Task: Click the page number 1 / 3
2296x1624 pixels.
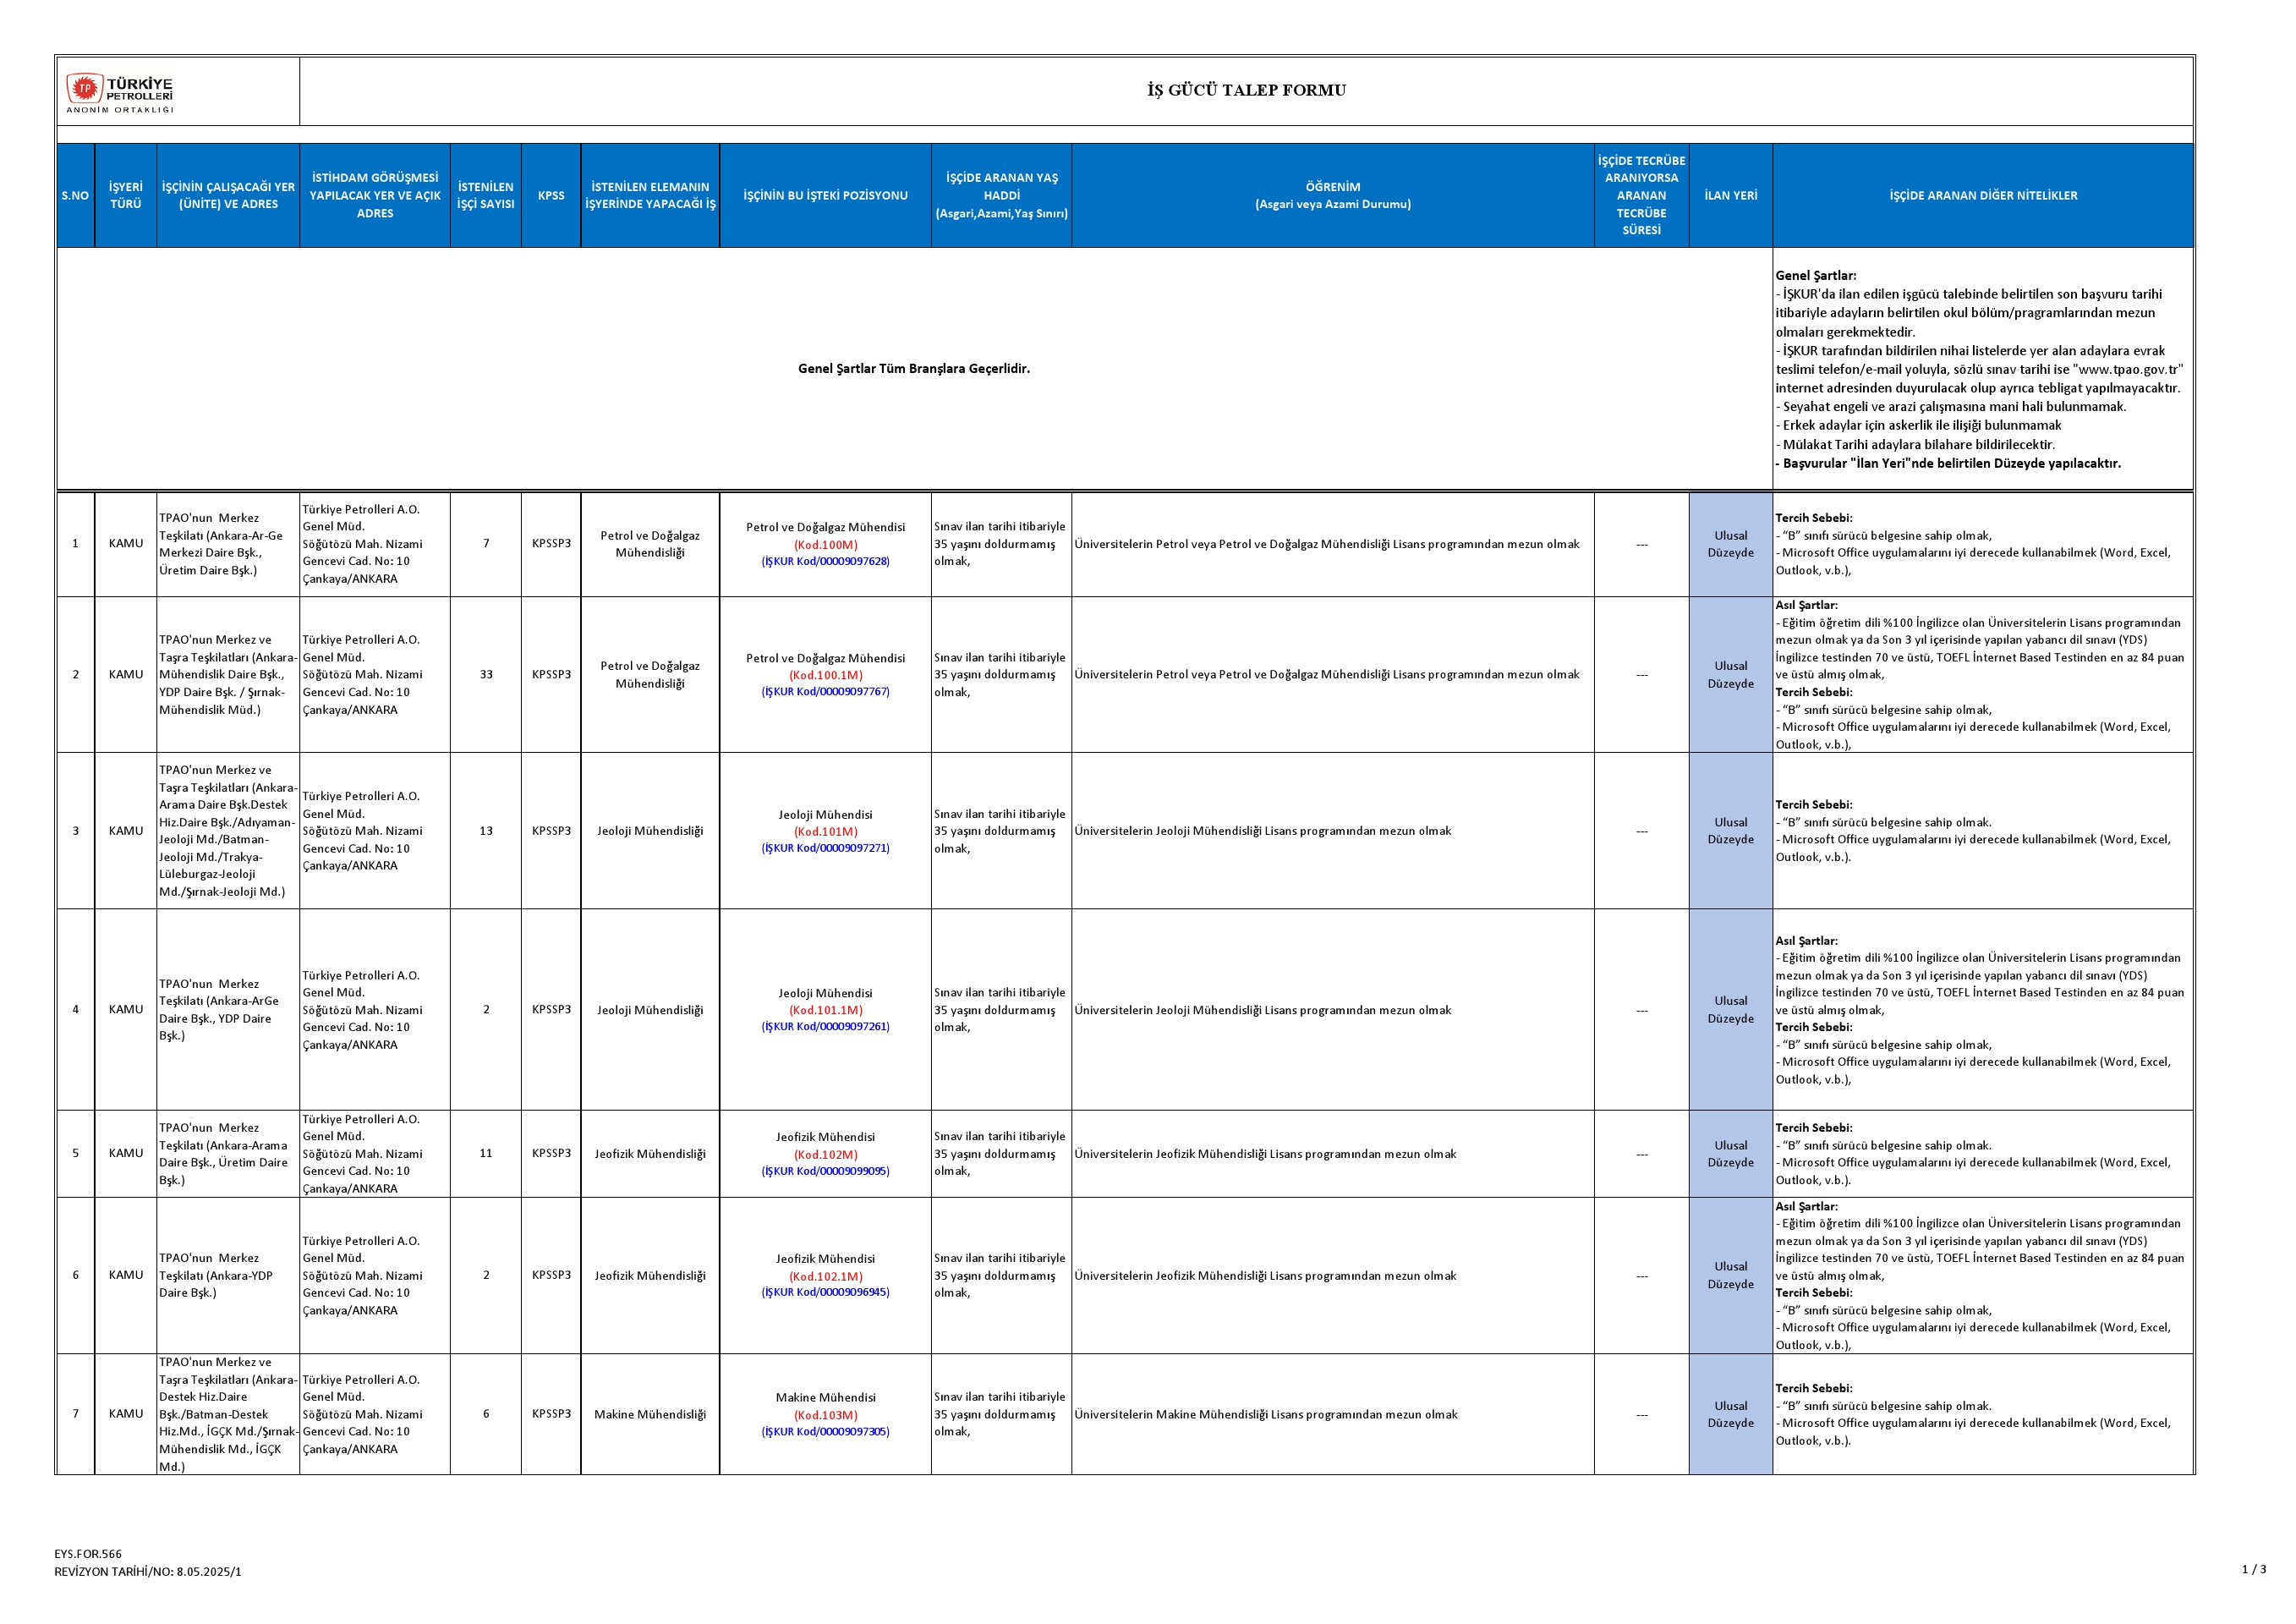Action: [2254, 1570]
